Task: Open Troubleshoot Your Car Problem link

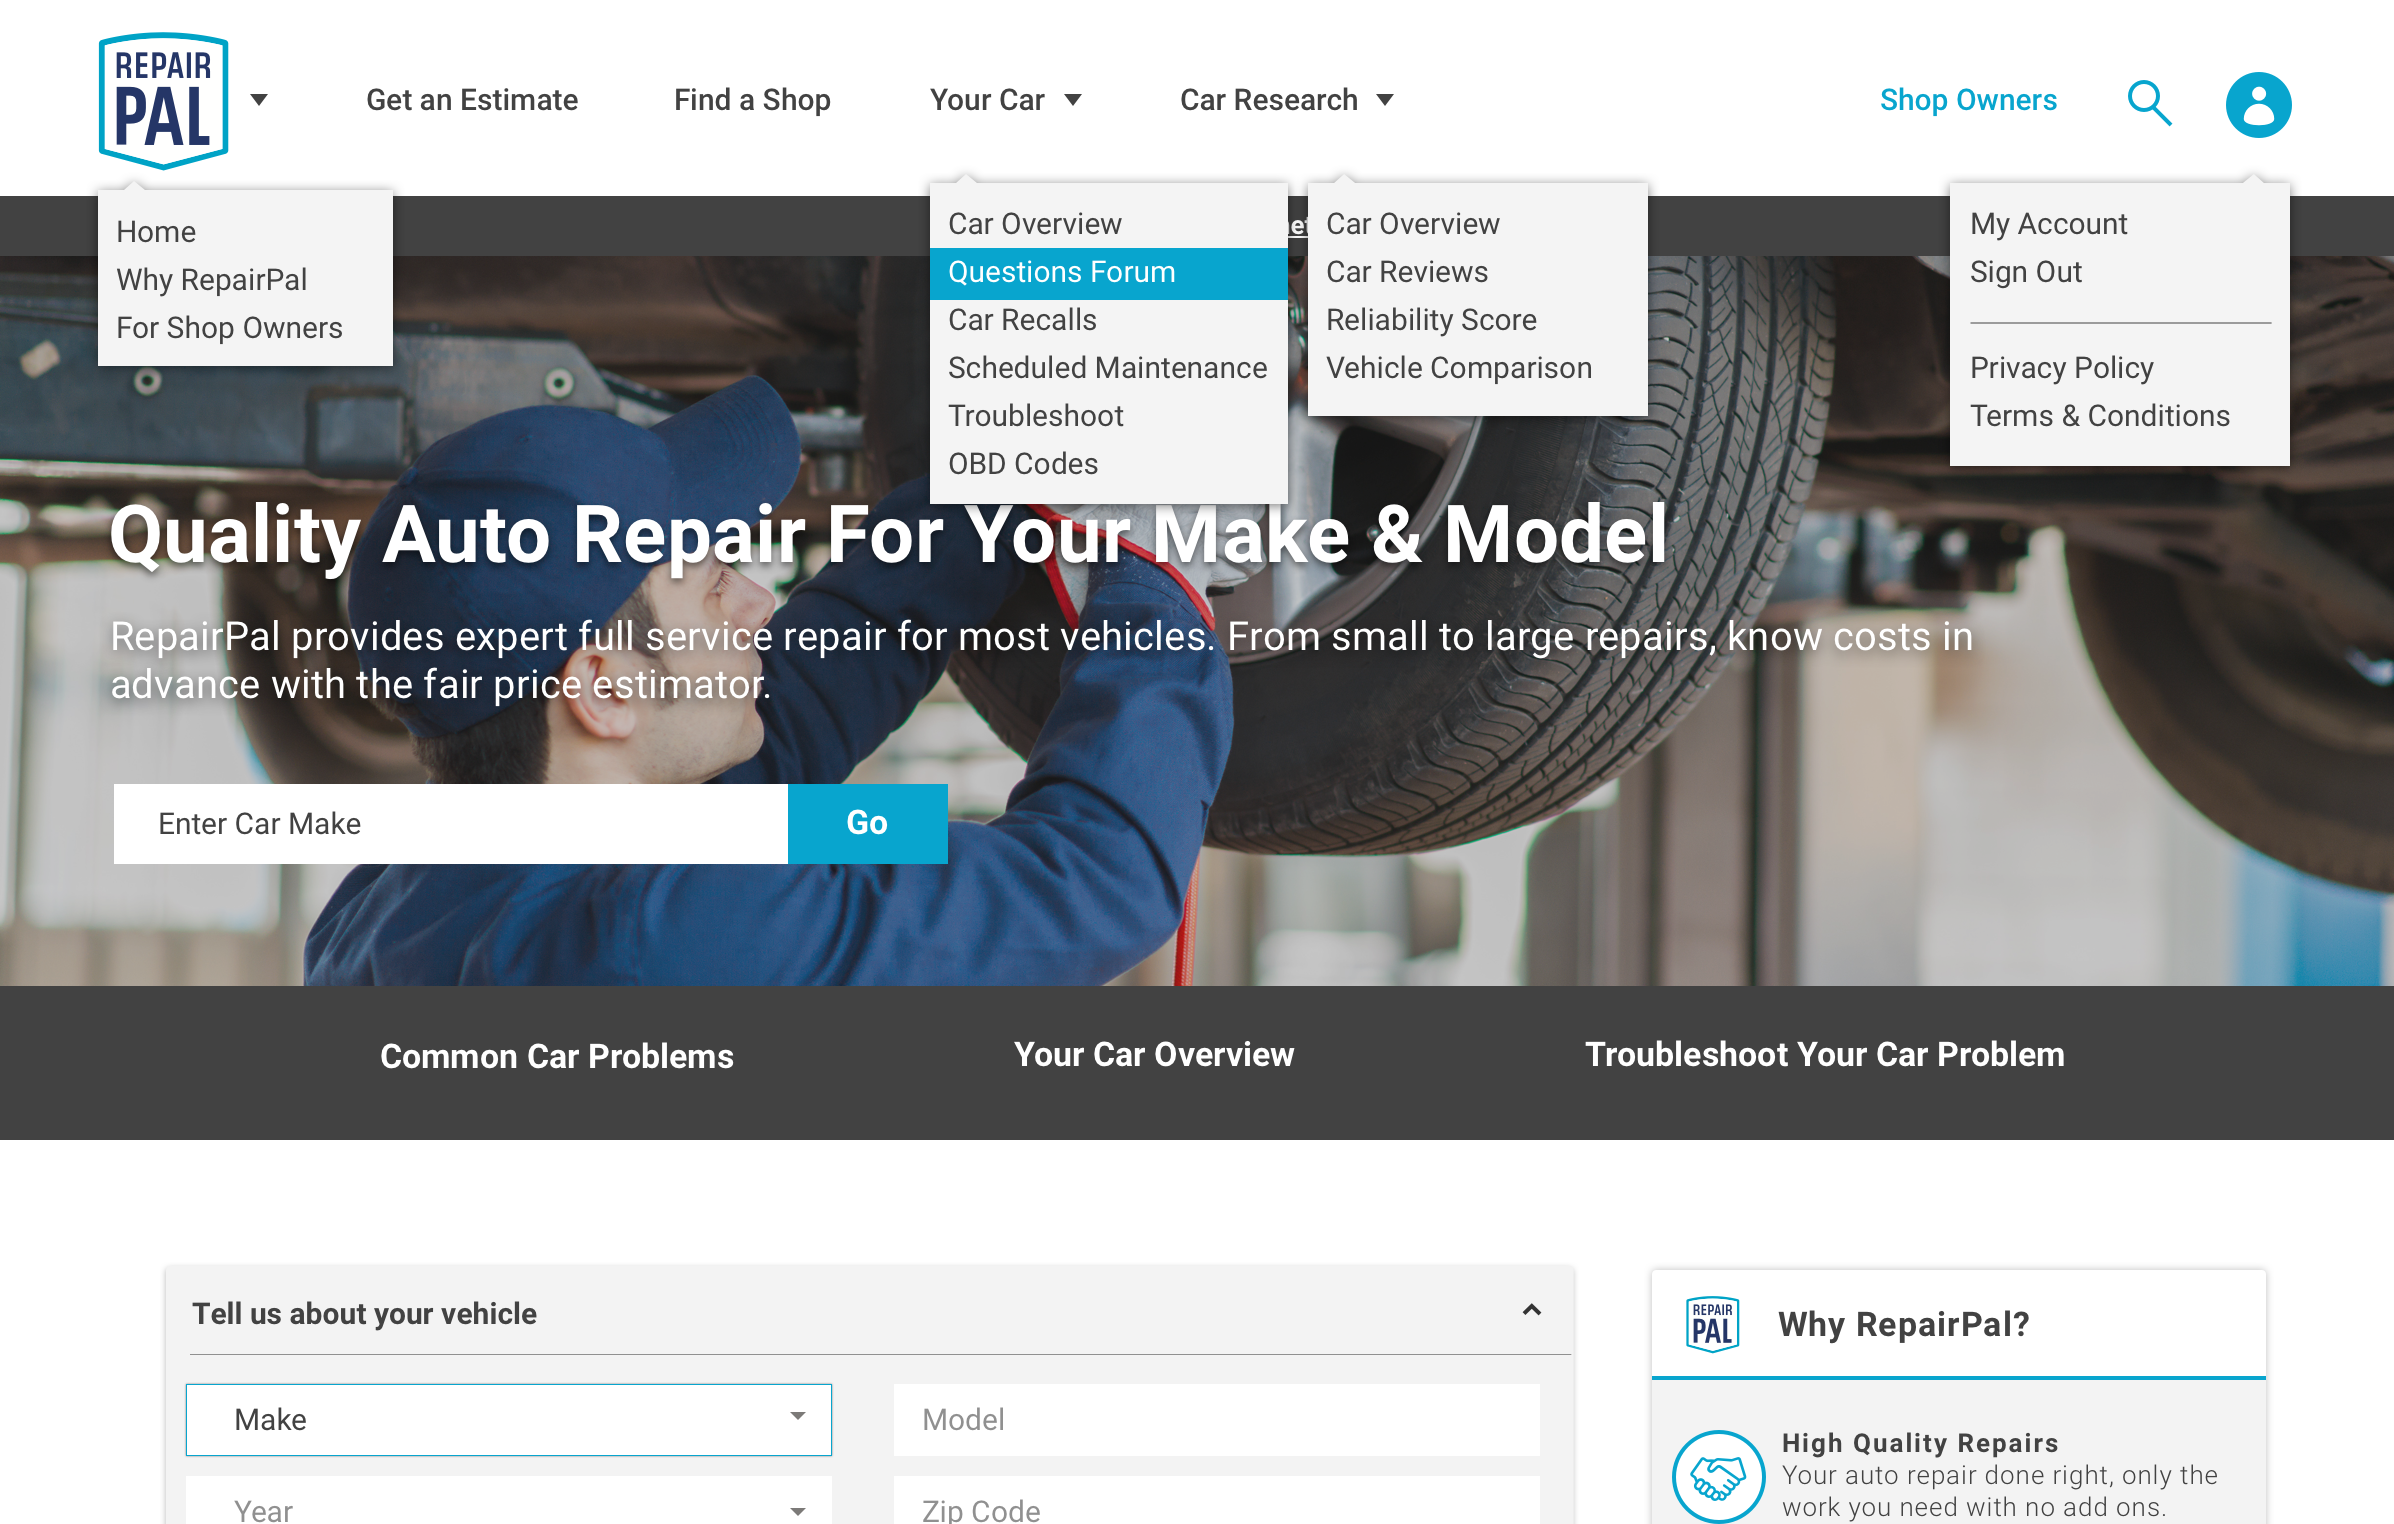Action: [x=1824, y=1054]
